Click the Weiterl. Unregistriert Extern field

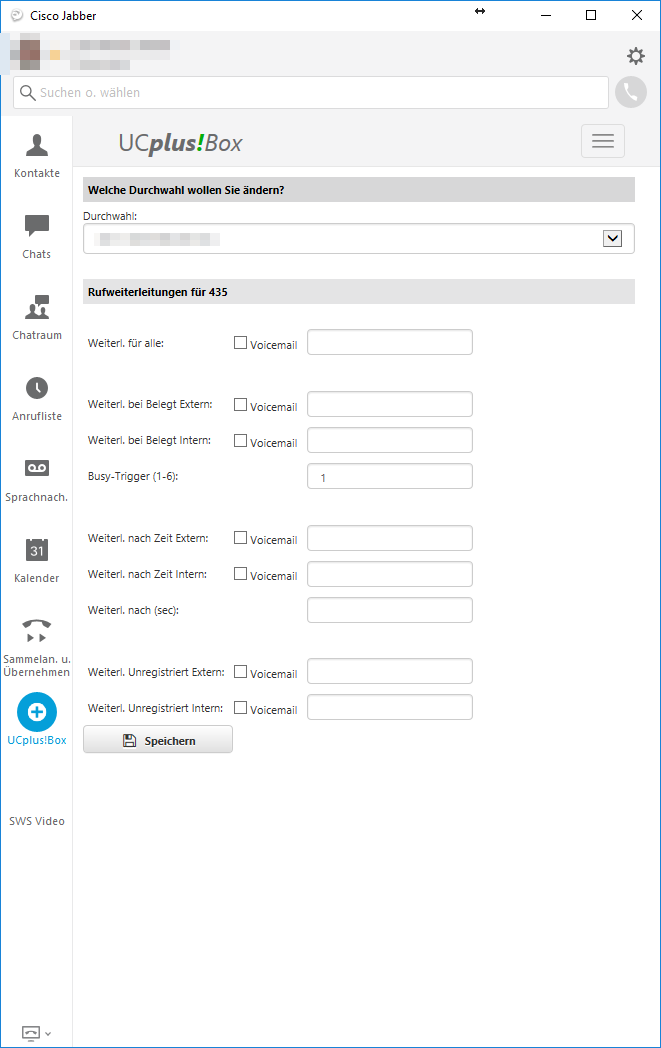390,672
